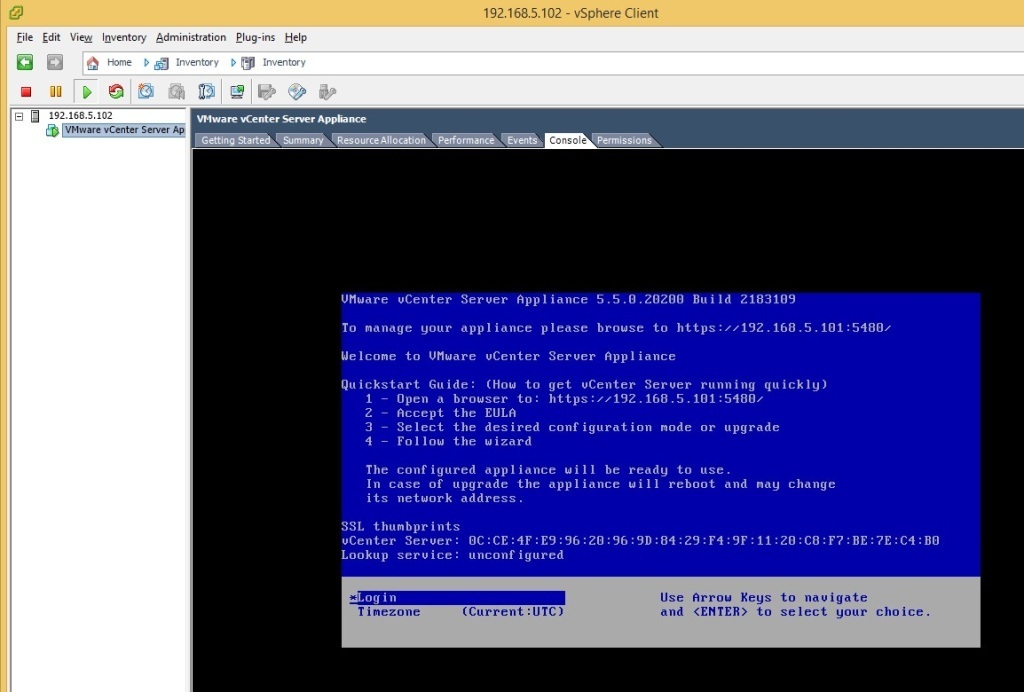Click the first Inventory breadcrumb label
The image size is (1024, 692).
coord(197,62)
